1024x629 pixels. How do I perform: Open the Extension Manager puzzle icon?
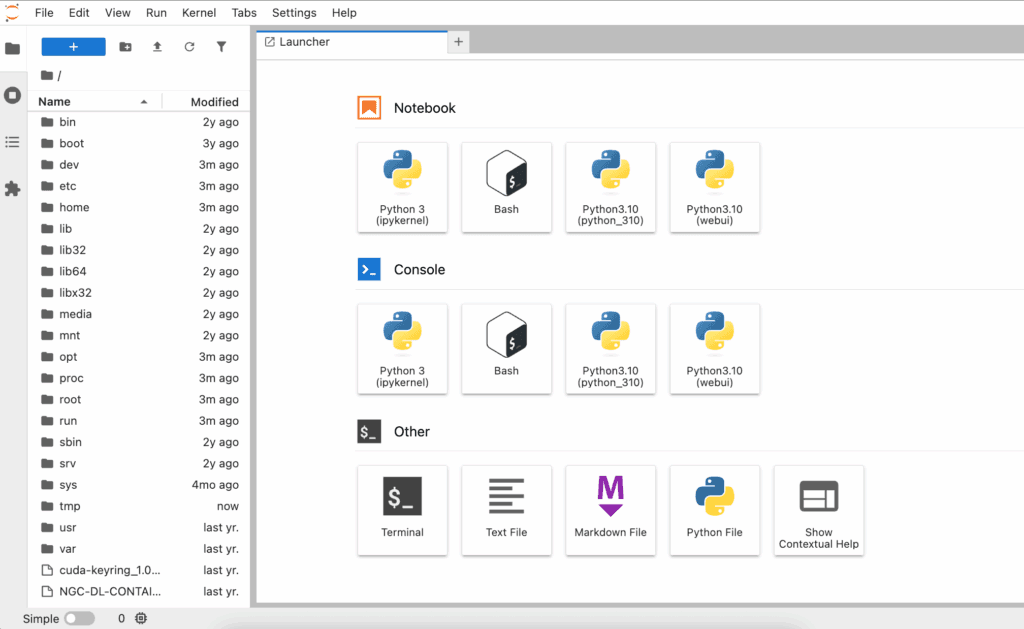12,188
